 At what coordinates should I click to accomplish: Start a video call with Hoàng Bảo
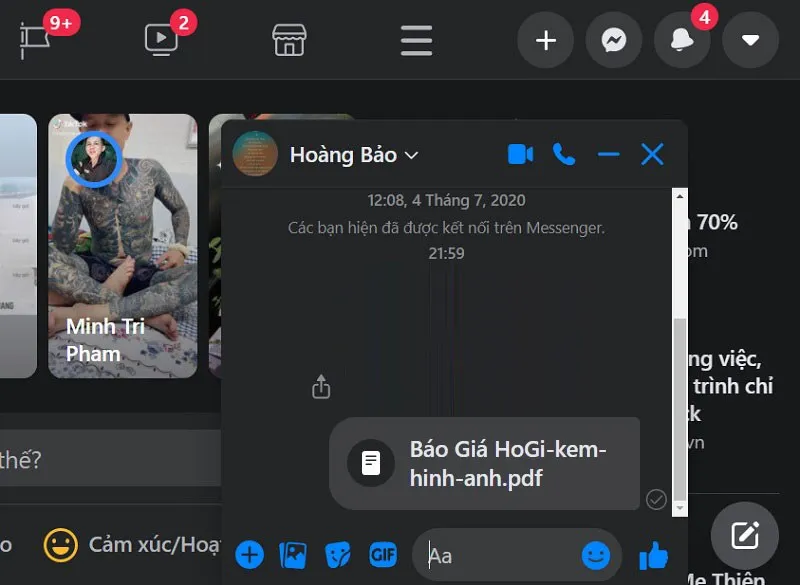(520, 155)
